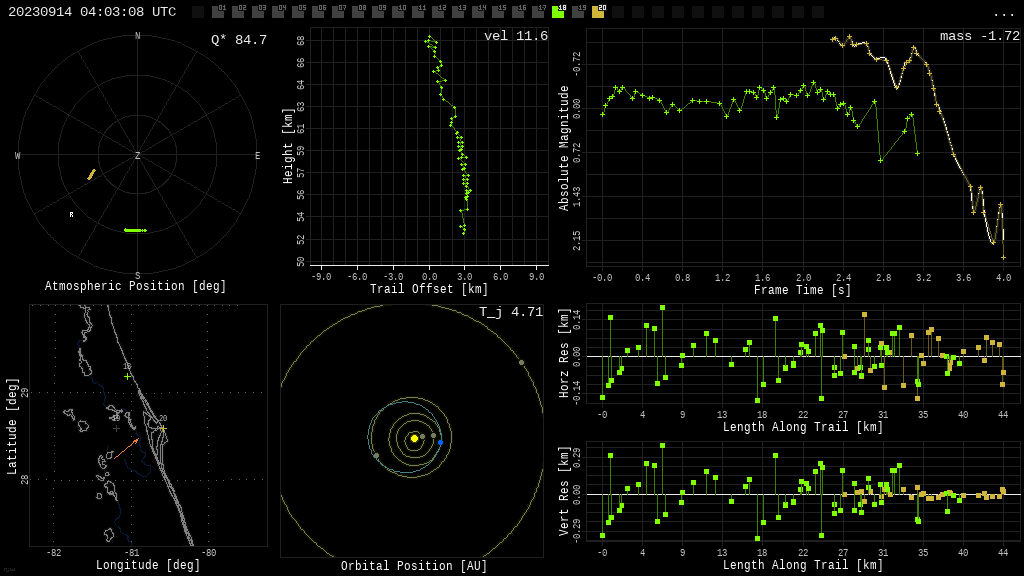Screen dimensions: 1024x576
Task: Click the orange meteor track in sky plot
Action: (x=91, y=174)
